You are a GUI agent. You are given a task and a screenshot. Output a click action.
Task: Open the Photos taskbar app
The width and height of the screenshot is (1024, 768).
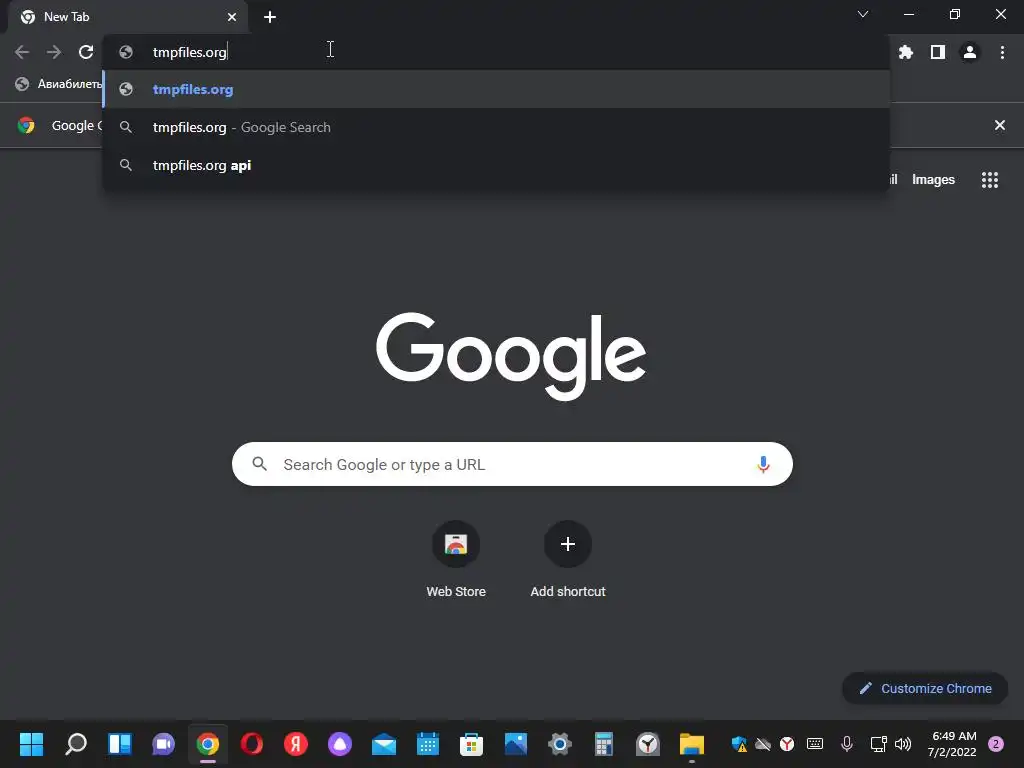point(516,744)
